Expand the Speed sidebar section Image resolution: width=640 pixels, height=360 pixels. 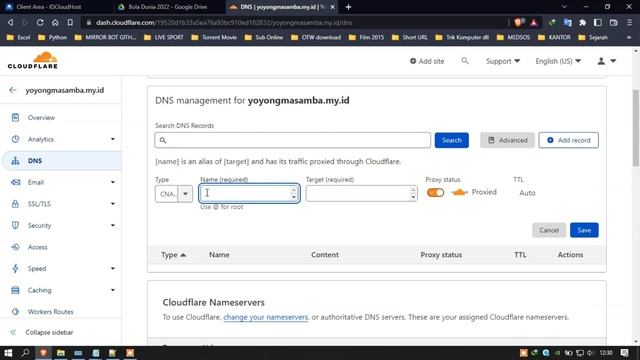point(113,268)
